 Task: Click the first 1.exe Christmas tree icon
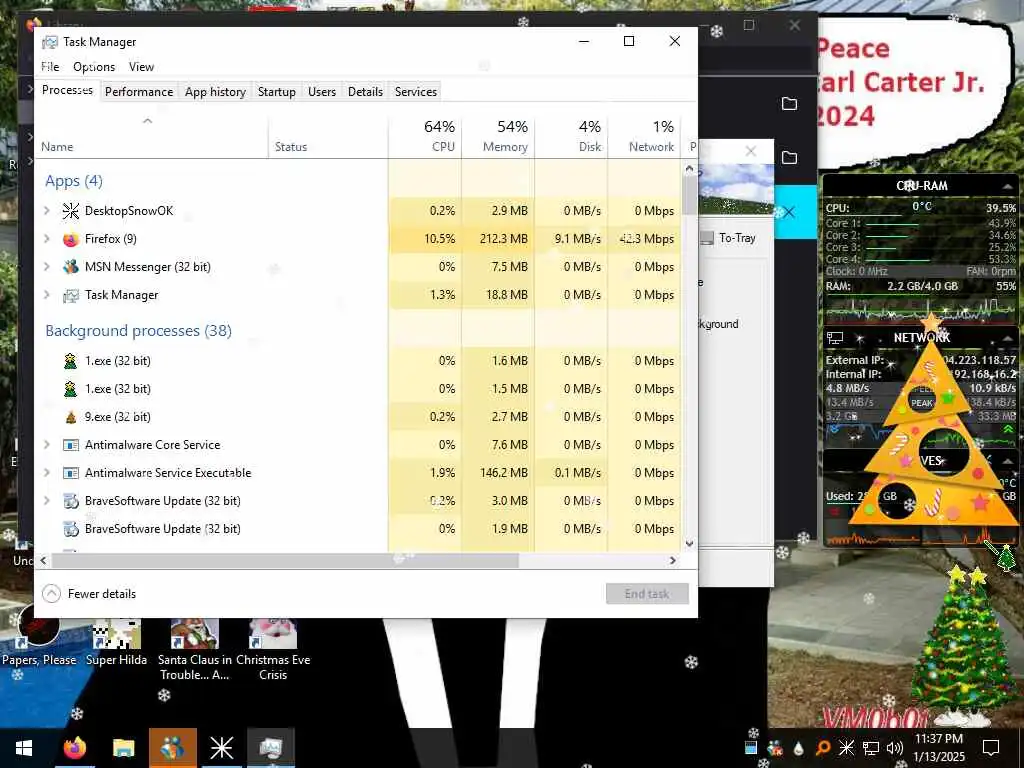71,361
